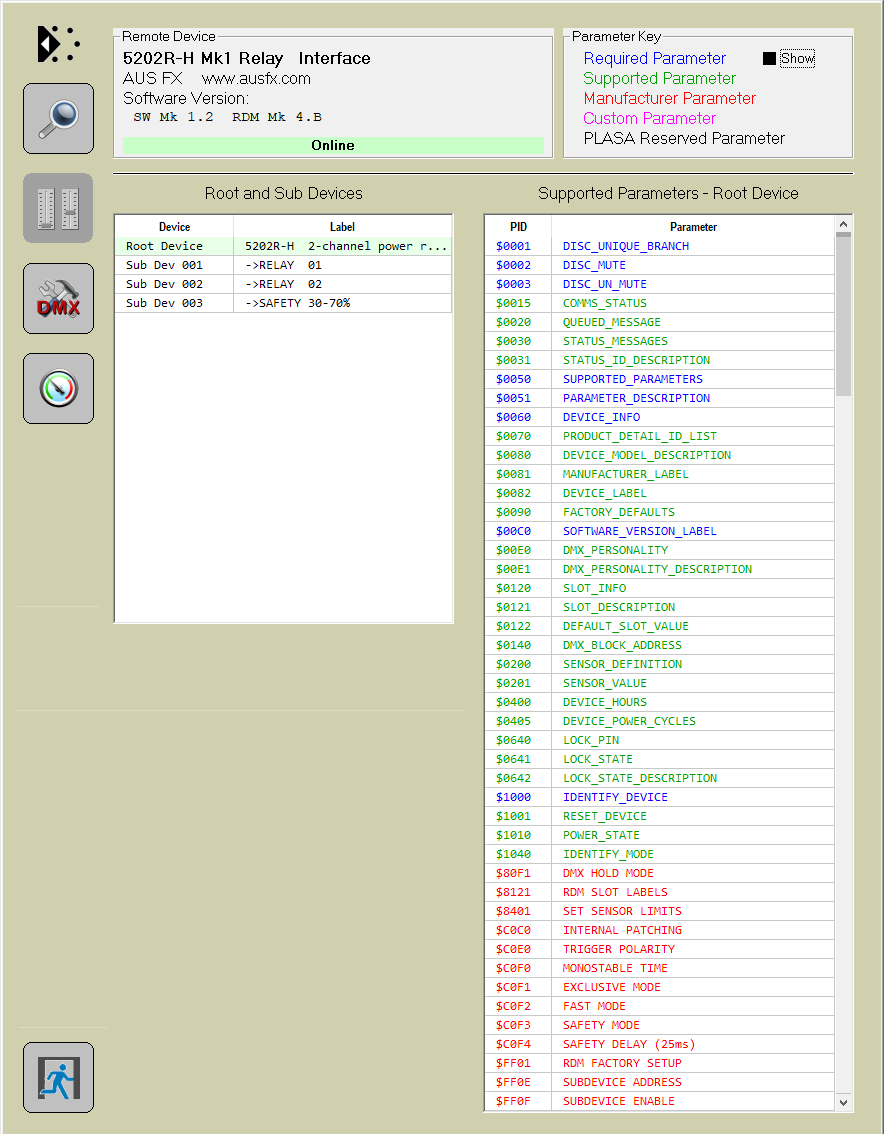Click the Label column header

342,227
